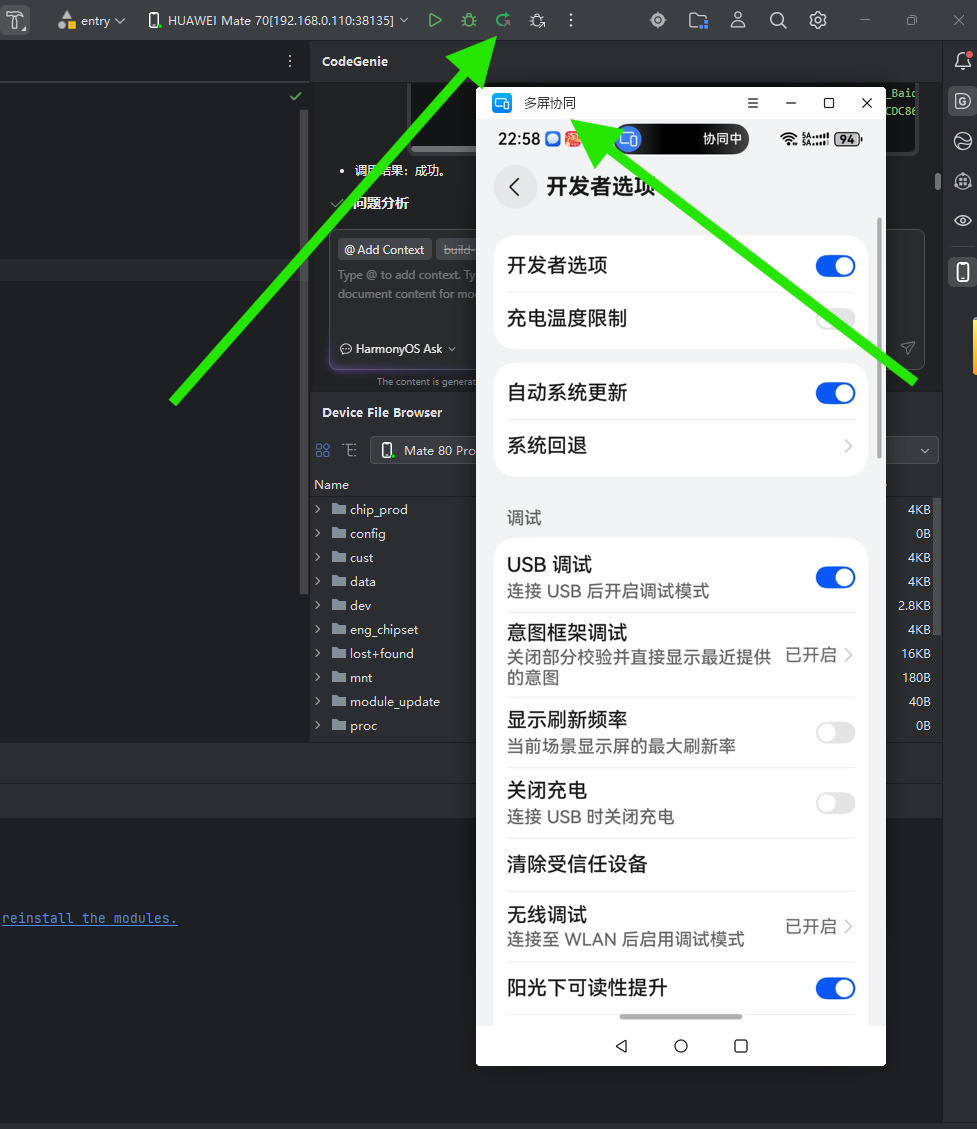Enable 显示刷新频率 toggle

point(835,732)
